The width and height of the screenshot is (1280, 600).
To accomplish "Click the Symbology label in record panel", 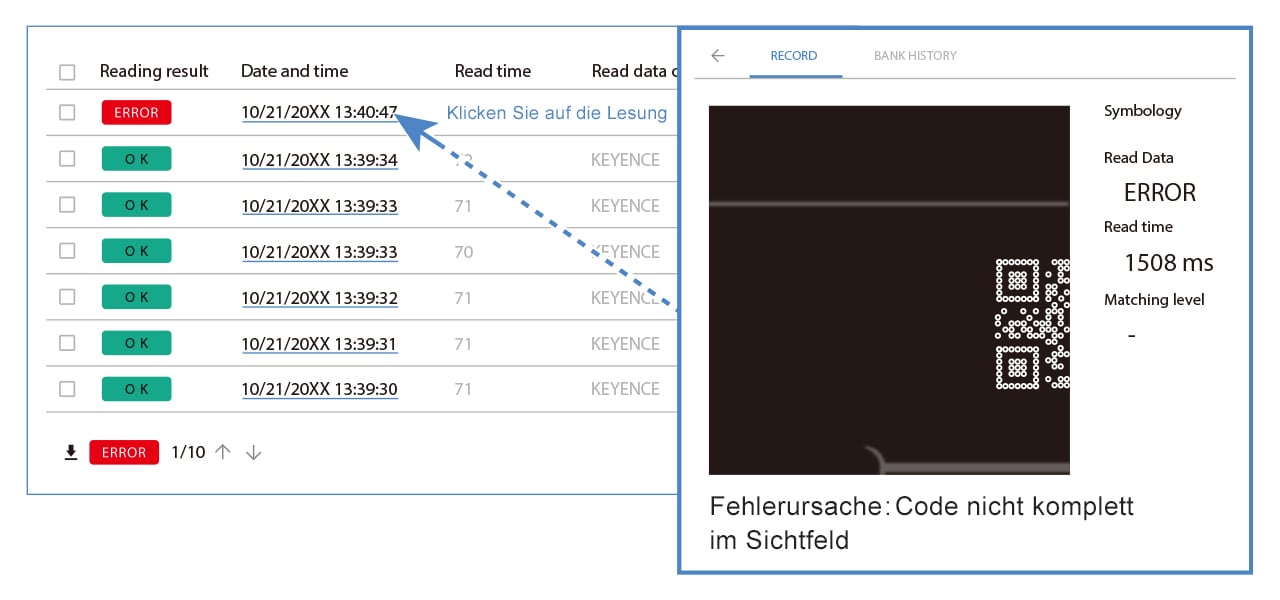I will pos(1142,111).
